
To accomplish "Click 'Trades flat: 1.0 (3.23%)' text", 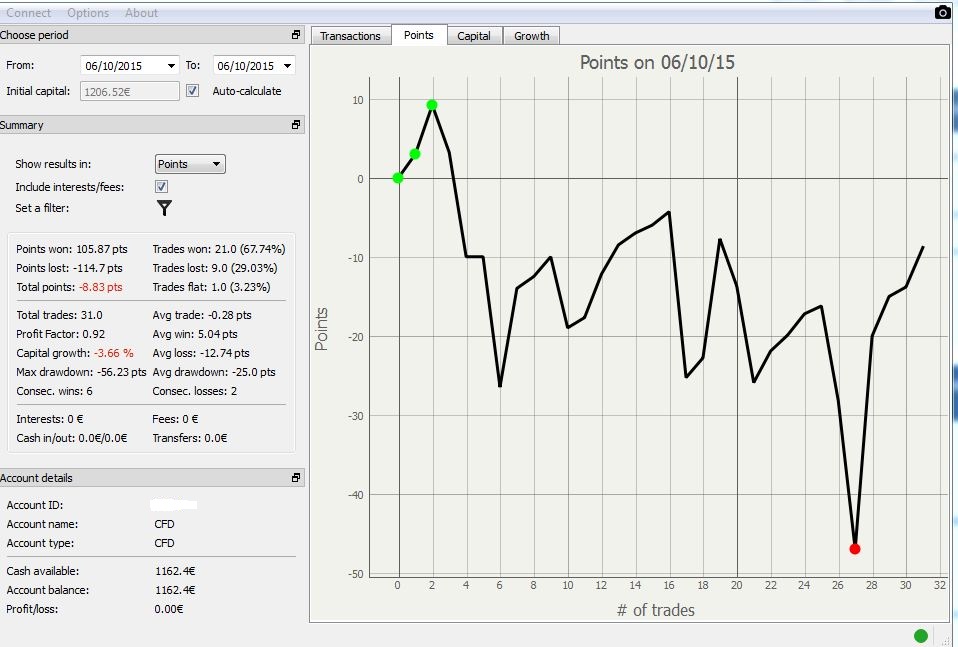I will coord(211,287).
